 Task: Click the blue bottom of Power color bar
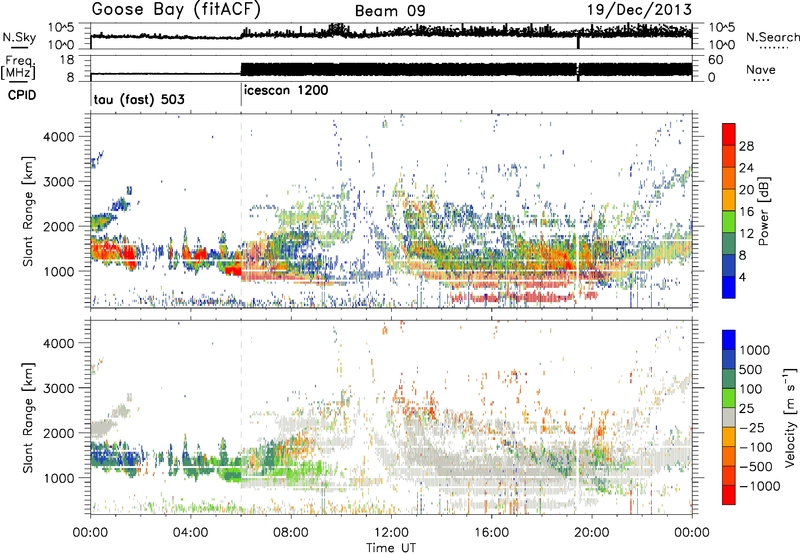[x=729, y=288]
